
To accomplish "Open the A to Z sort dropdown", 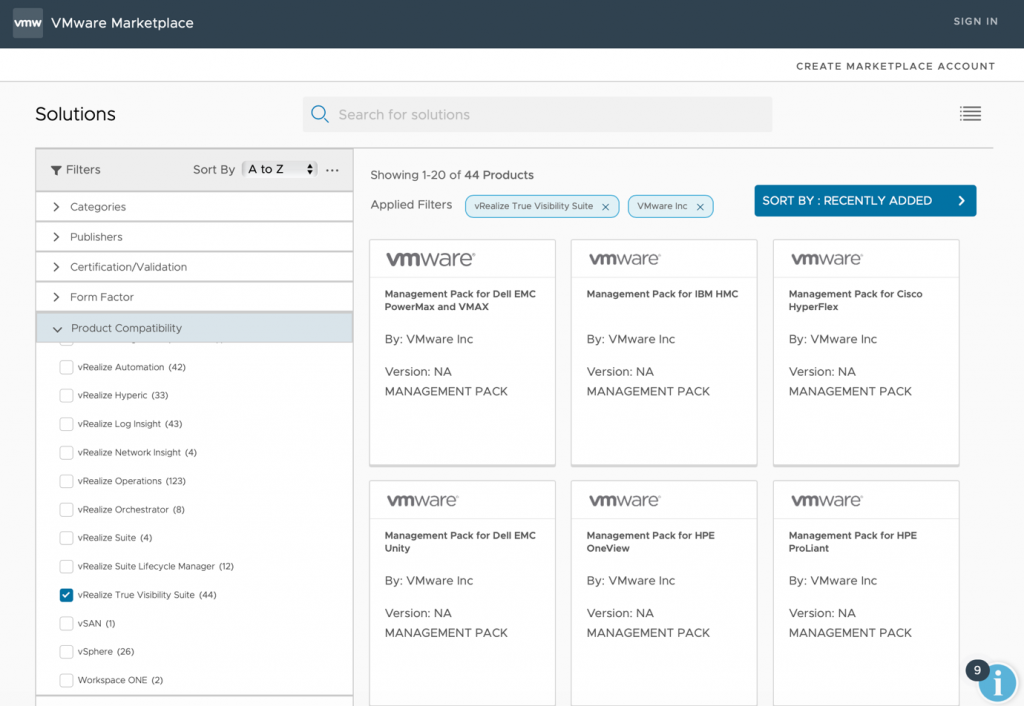I will click(x=280, y=170).
